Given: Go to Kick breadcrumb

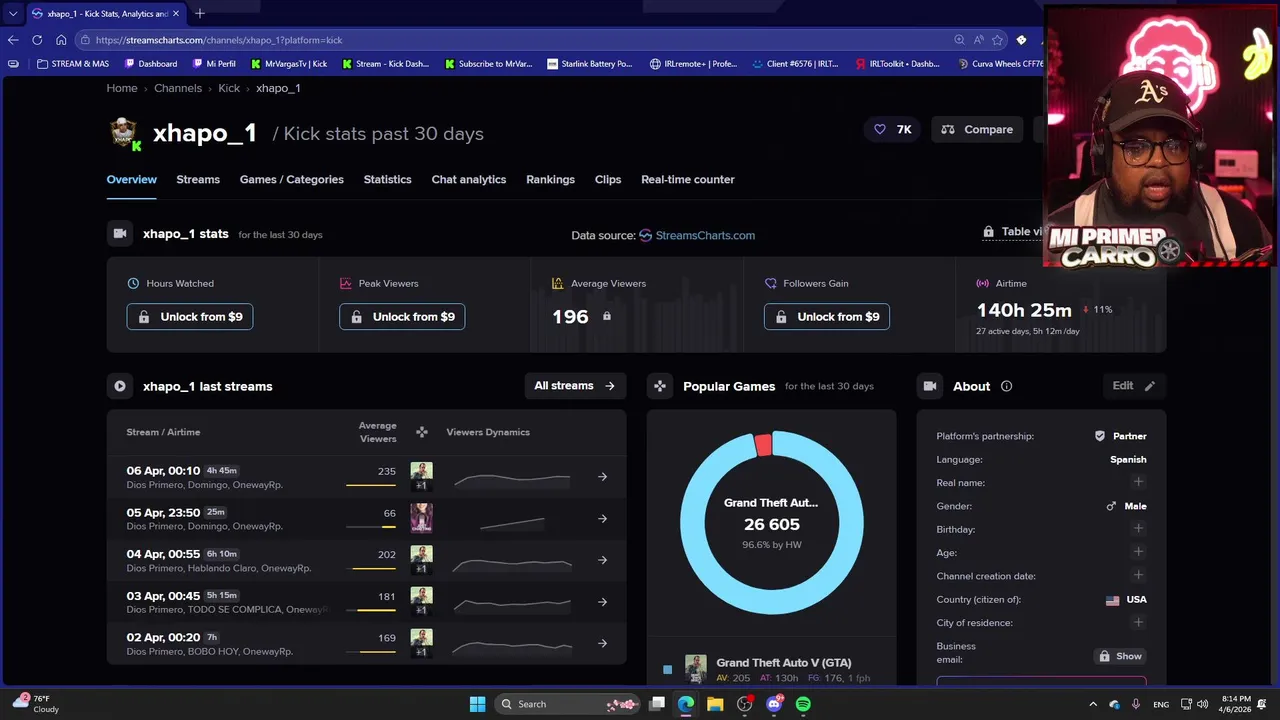Looking at the screenshot, I should point(229,88).
